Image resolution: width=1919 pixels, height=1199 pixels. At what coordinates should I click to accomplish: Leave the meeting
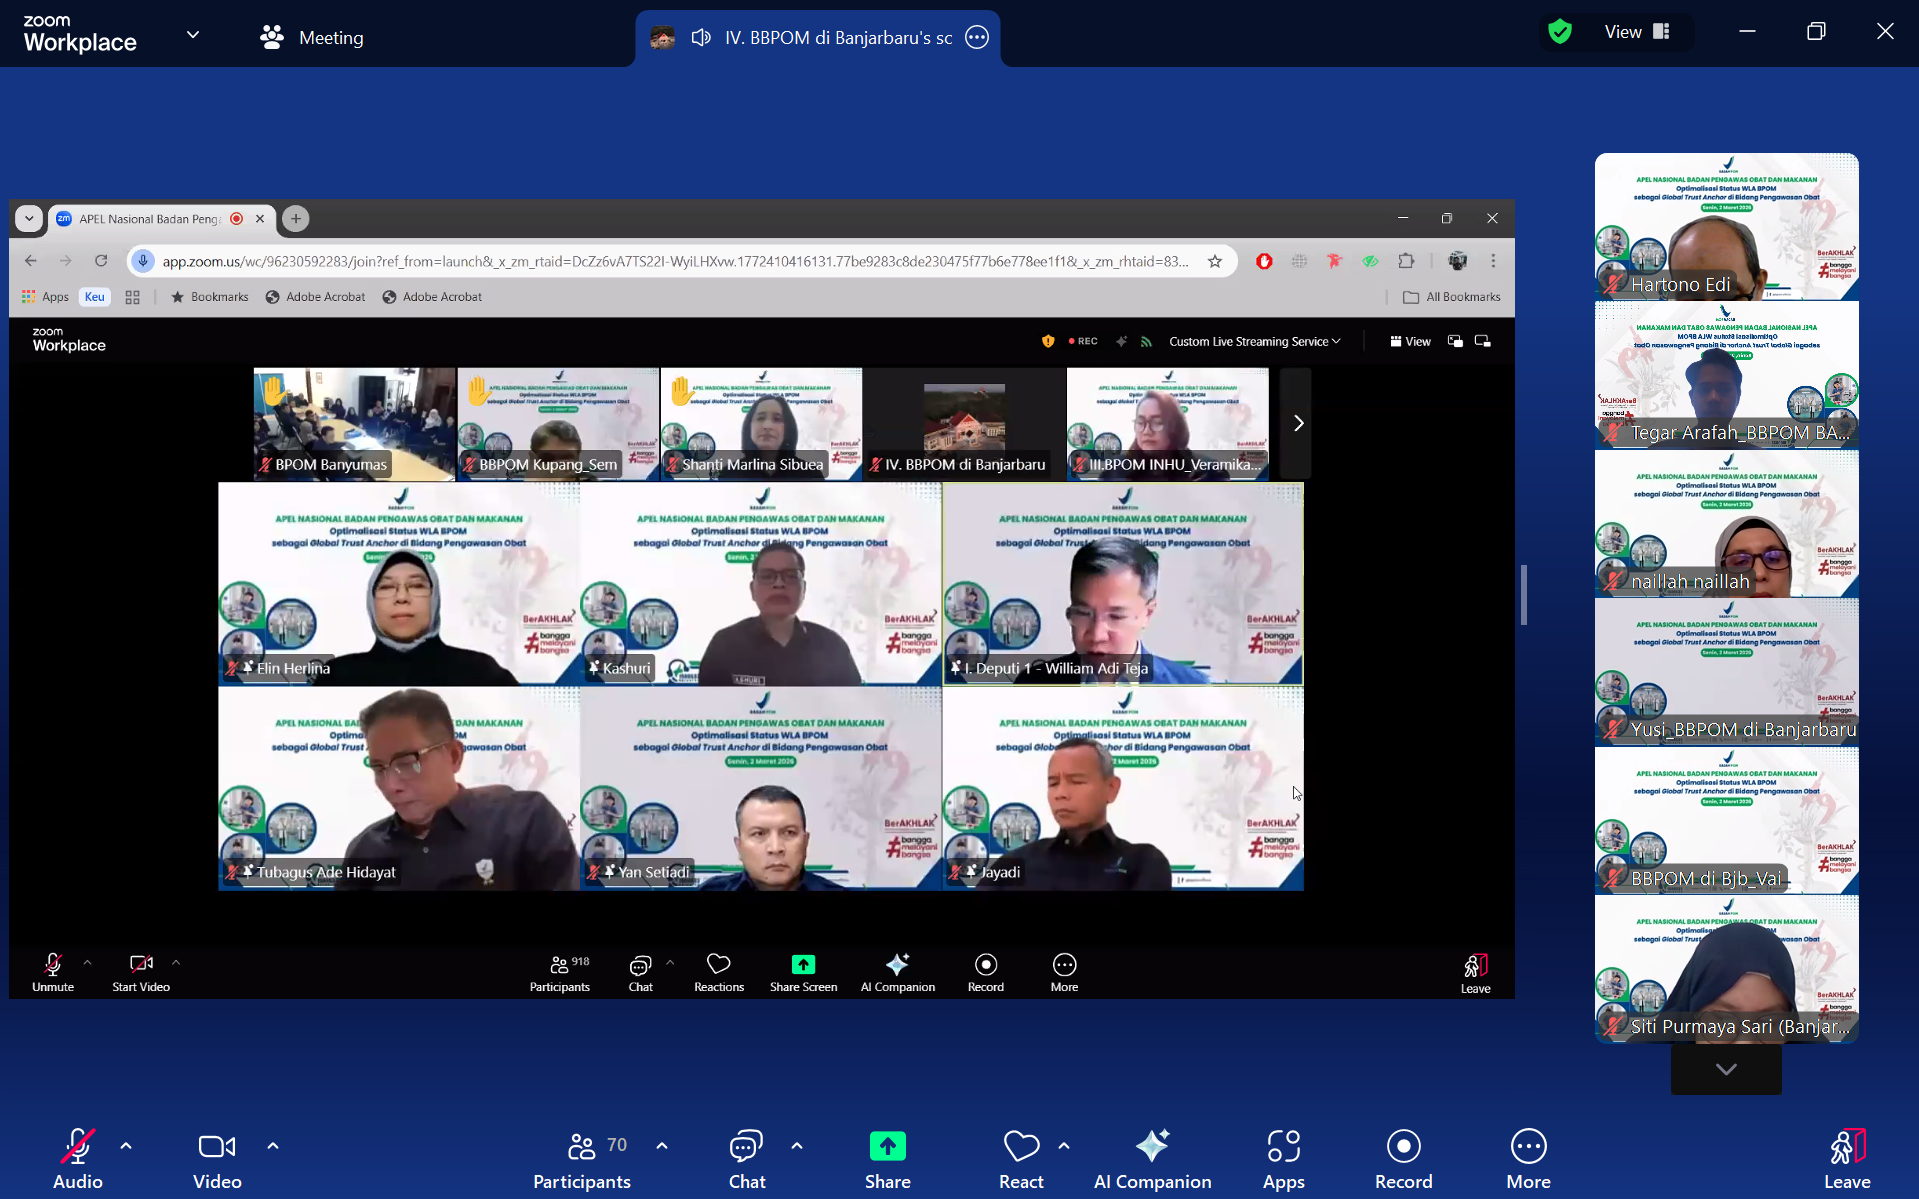pos(1846,1159)
